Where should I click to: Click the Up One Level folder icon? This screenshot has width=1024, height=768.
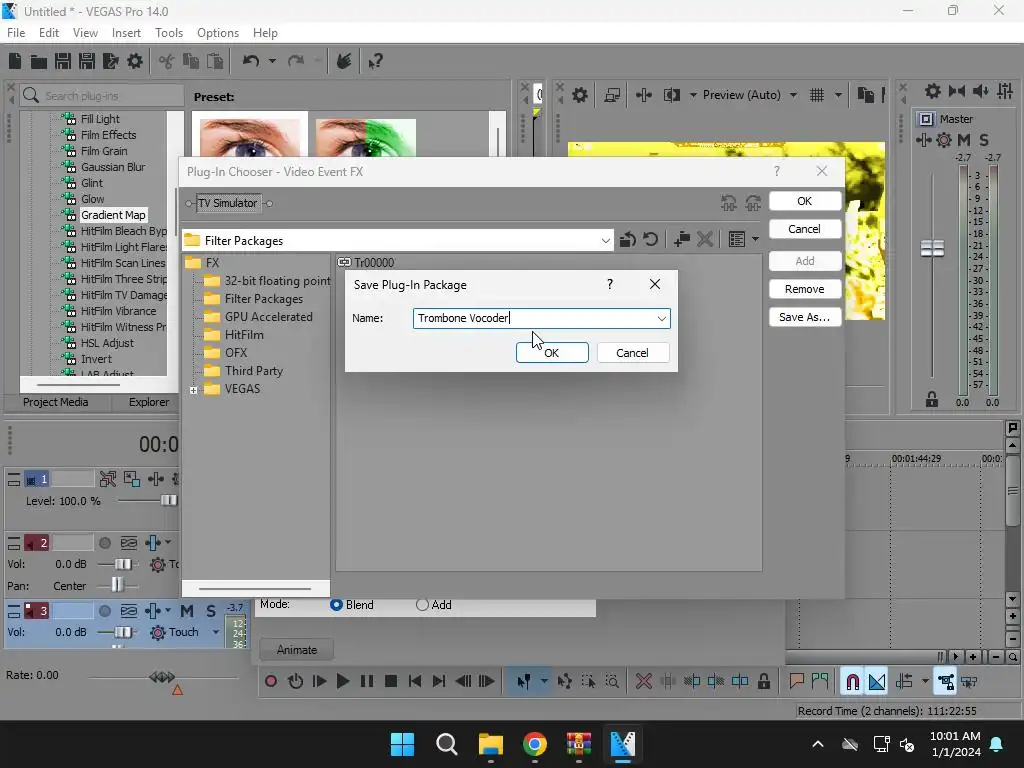point(628,240)
